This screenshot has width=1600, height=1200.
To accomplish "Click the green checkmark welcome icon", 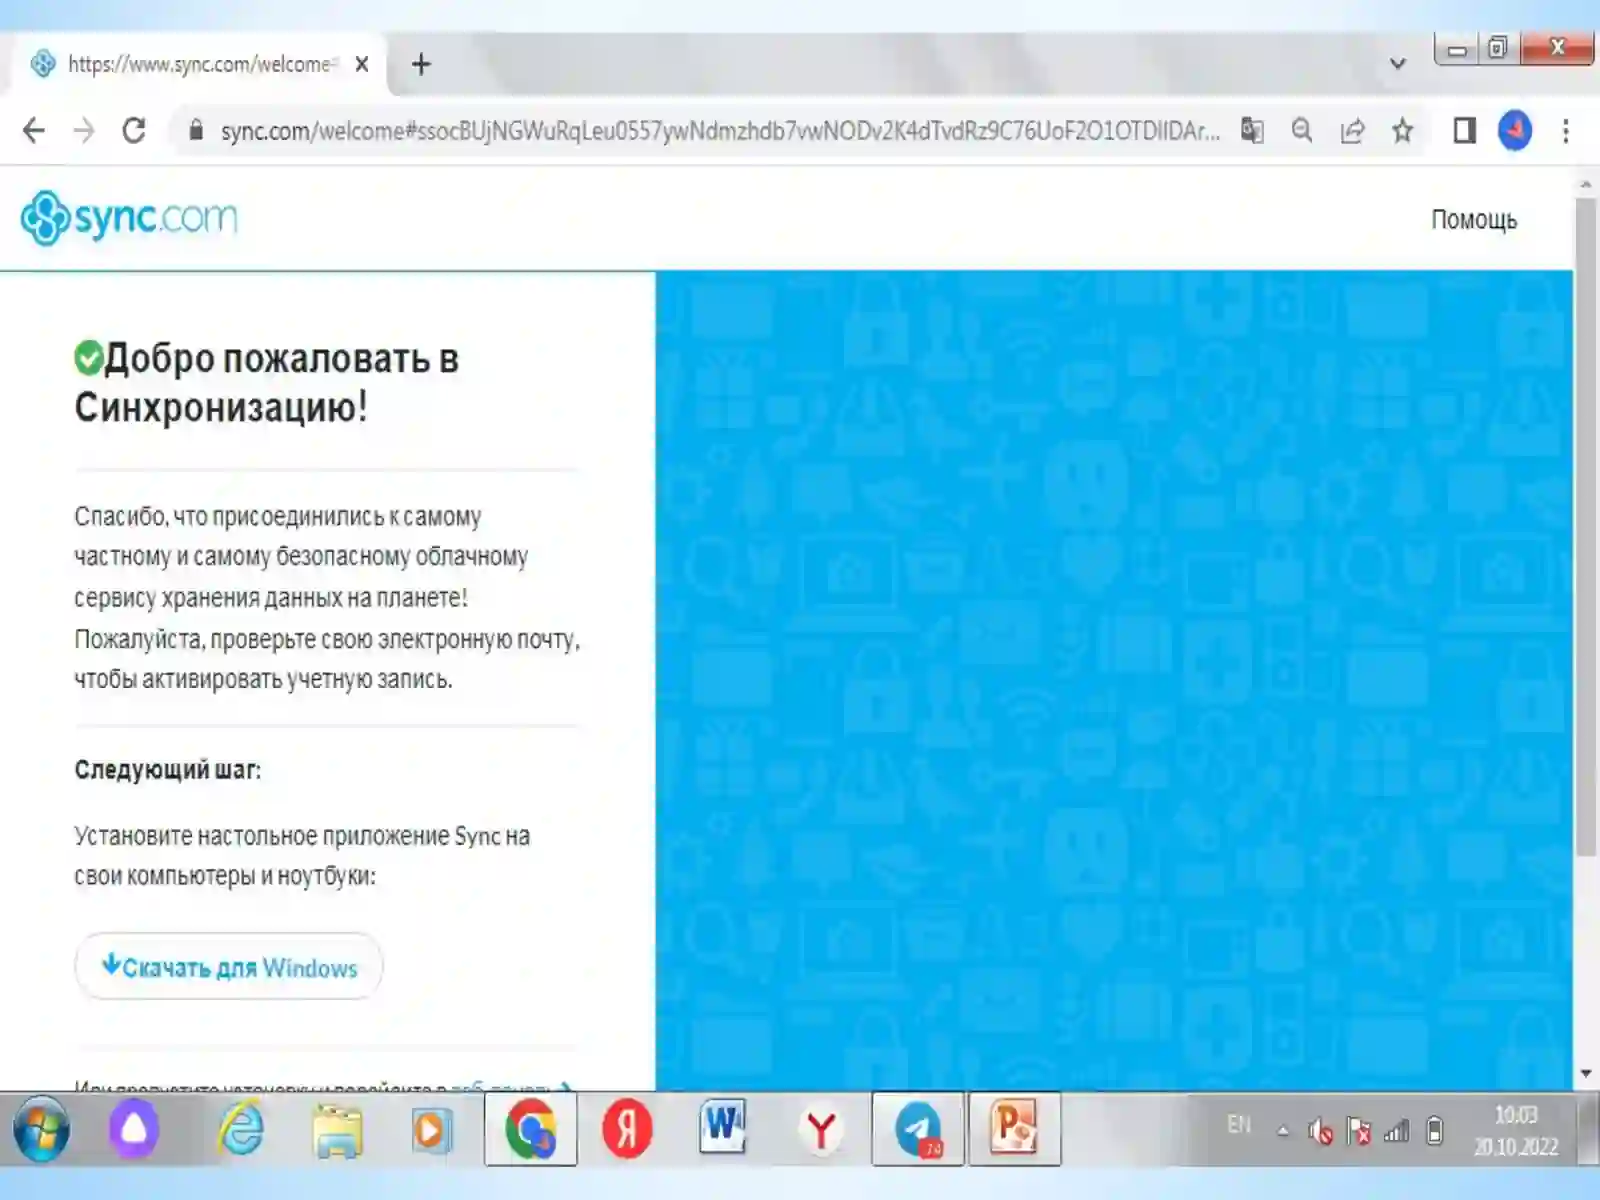I will coord(88,357).
